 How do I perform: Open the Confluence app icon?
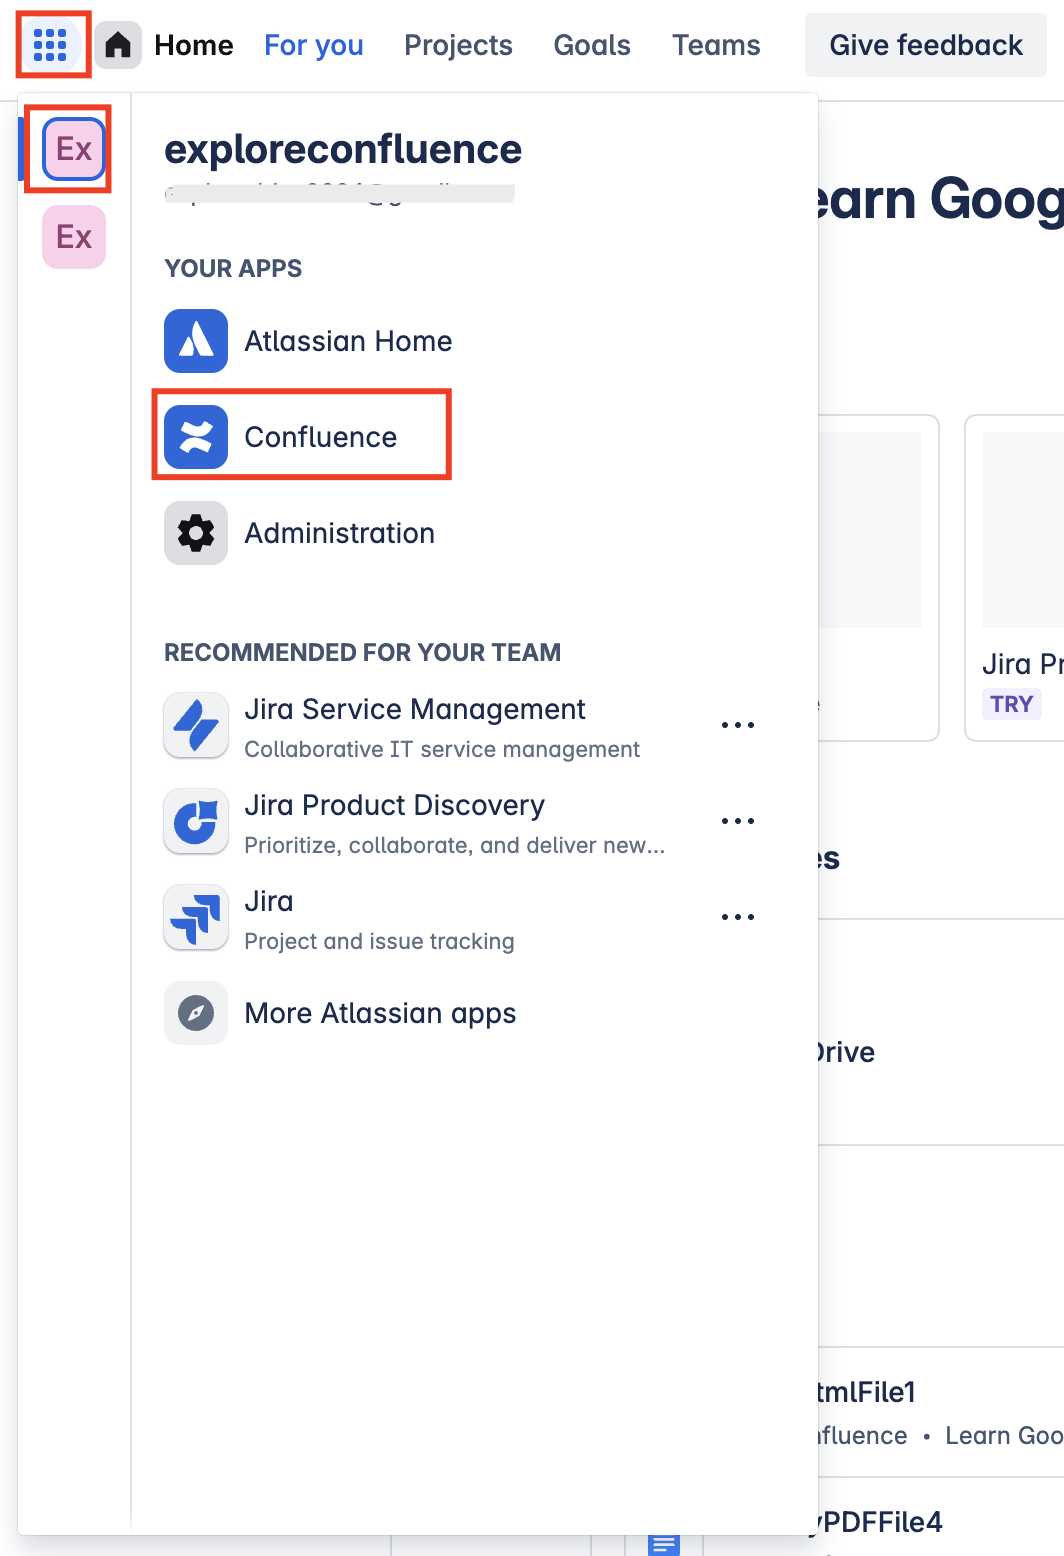tap(196, 436)
